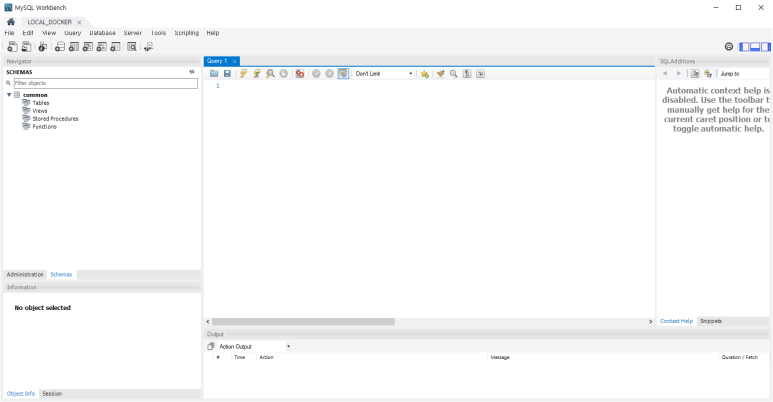Viewport: 773px width, 402px height.
Task: Open Search table data icon
Action: (x=132, y=47)
